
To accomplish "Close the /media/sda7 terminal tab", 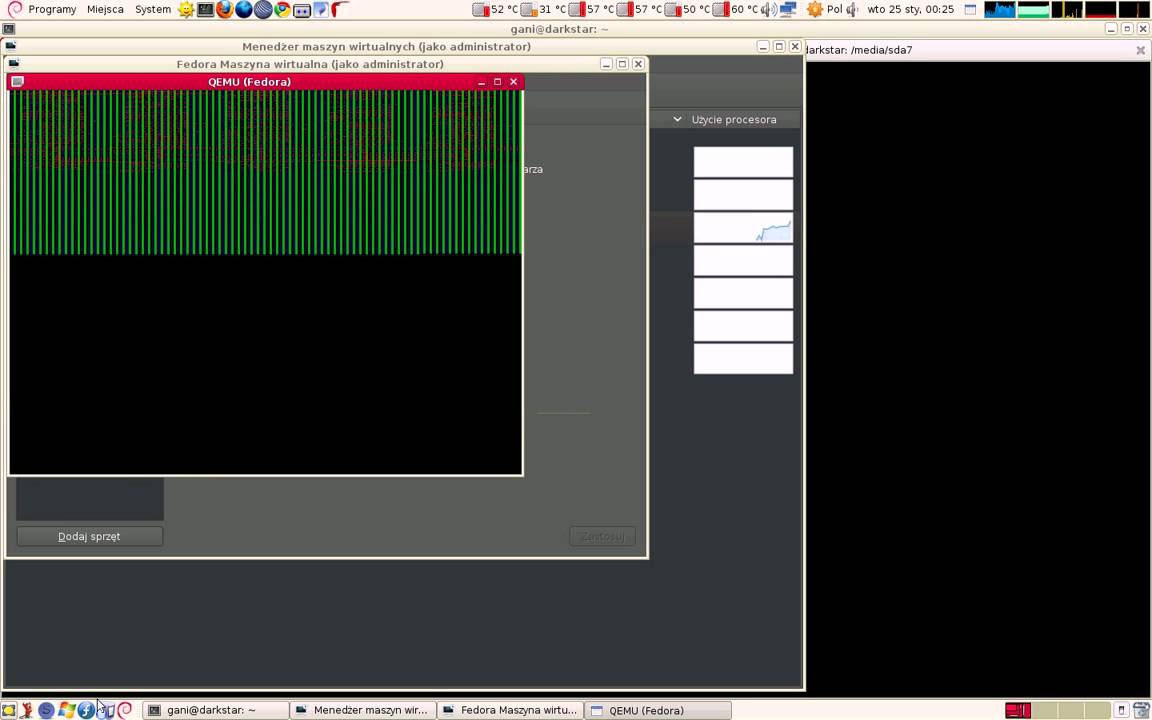I will click(1140, 50).
